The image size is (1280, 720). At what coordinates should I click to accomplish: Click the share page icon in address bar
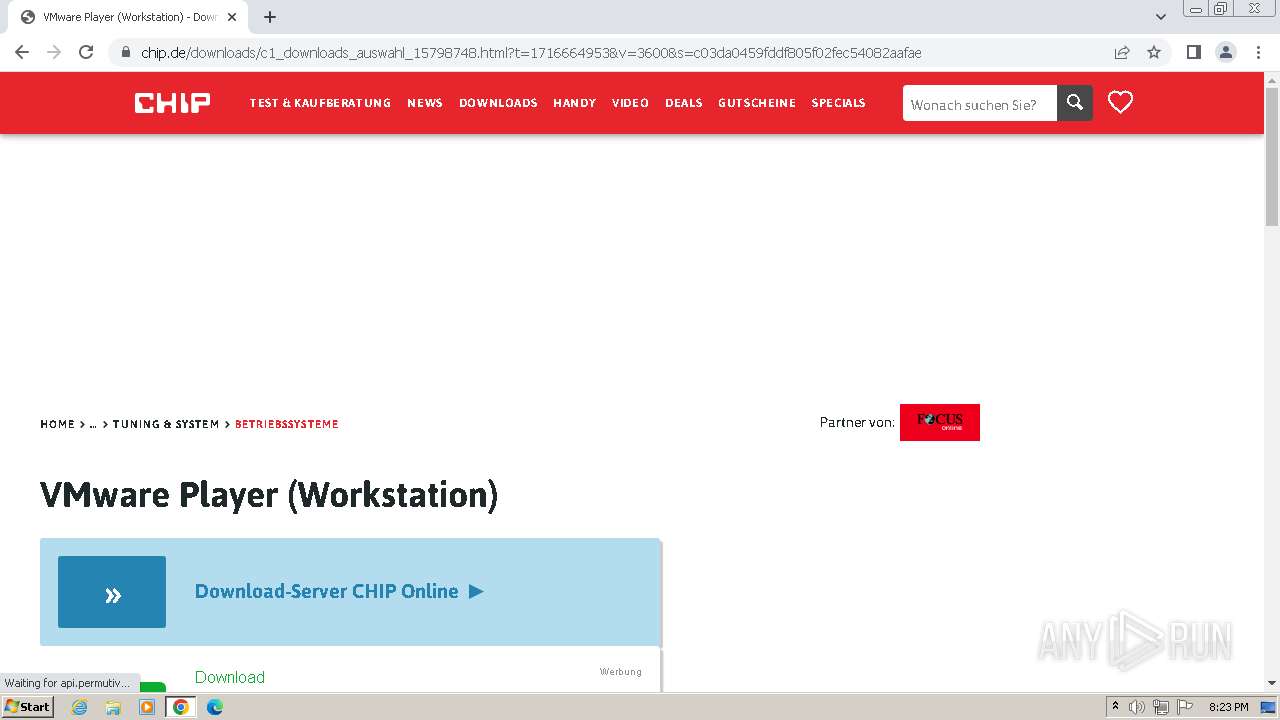(1122, 52)
